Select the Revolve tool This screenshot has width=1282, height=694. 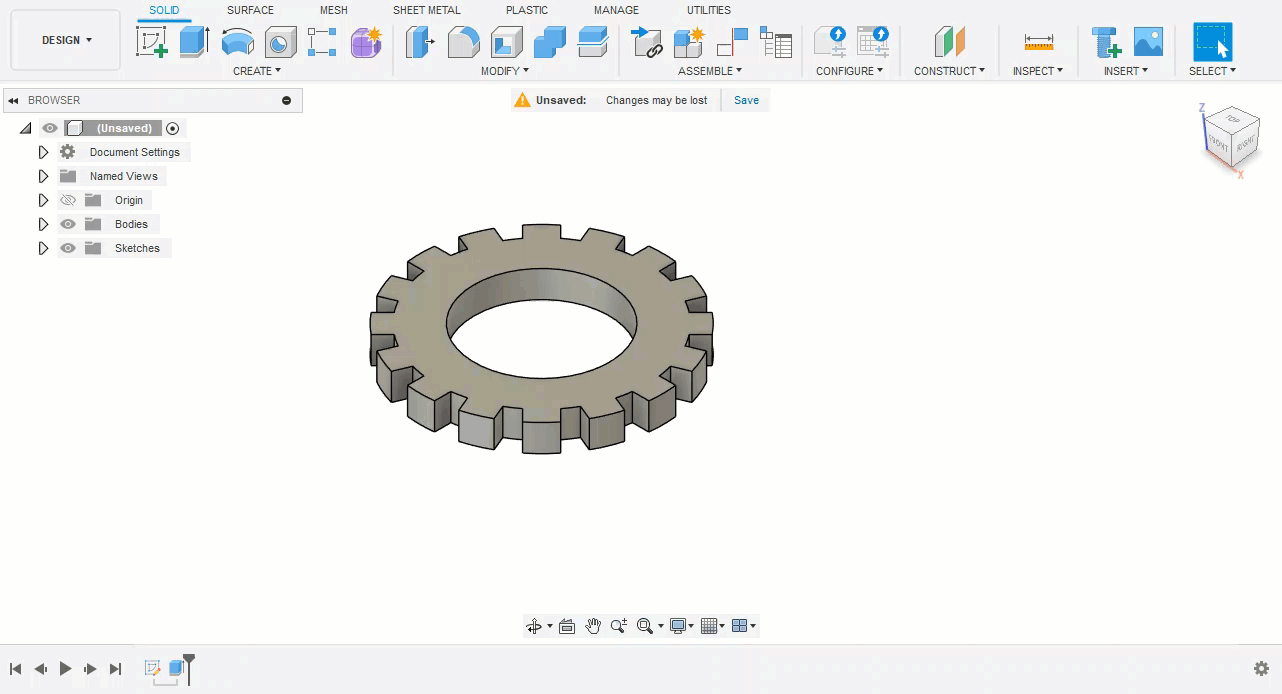tap(237, 42)
